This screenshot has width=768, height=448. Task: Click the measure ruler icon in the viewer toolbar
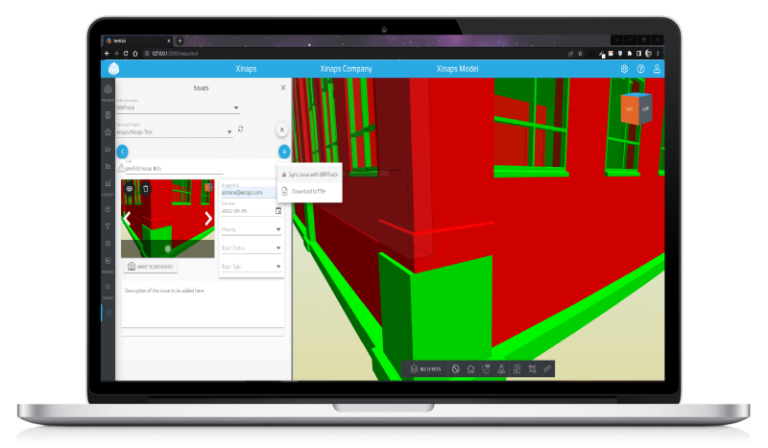point(547,369)
